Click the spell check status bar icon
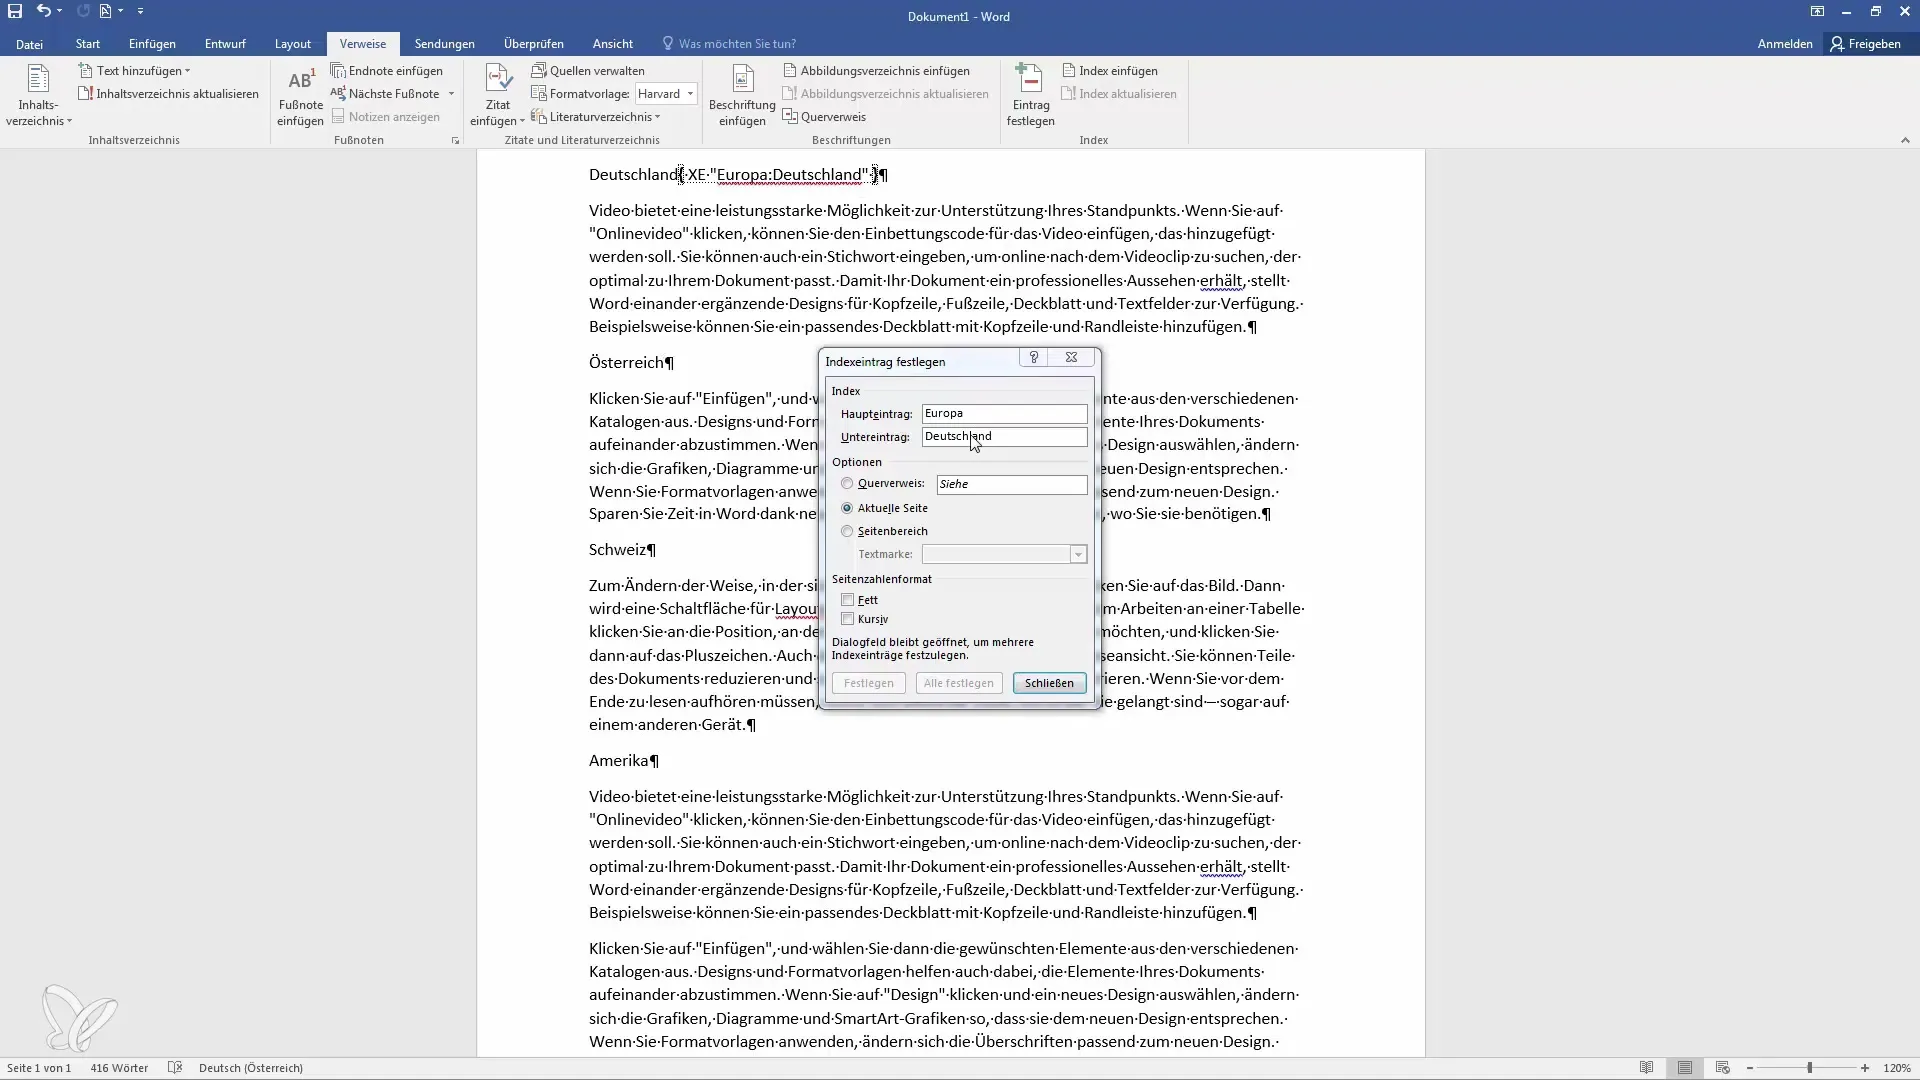 click(175, 1068)
